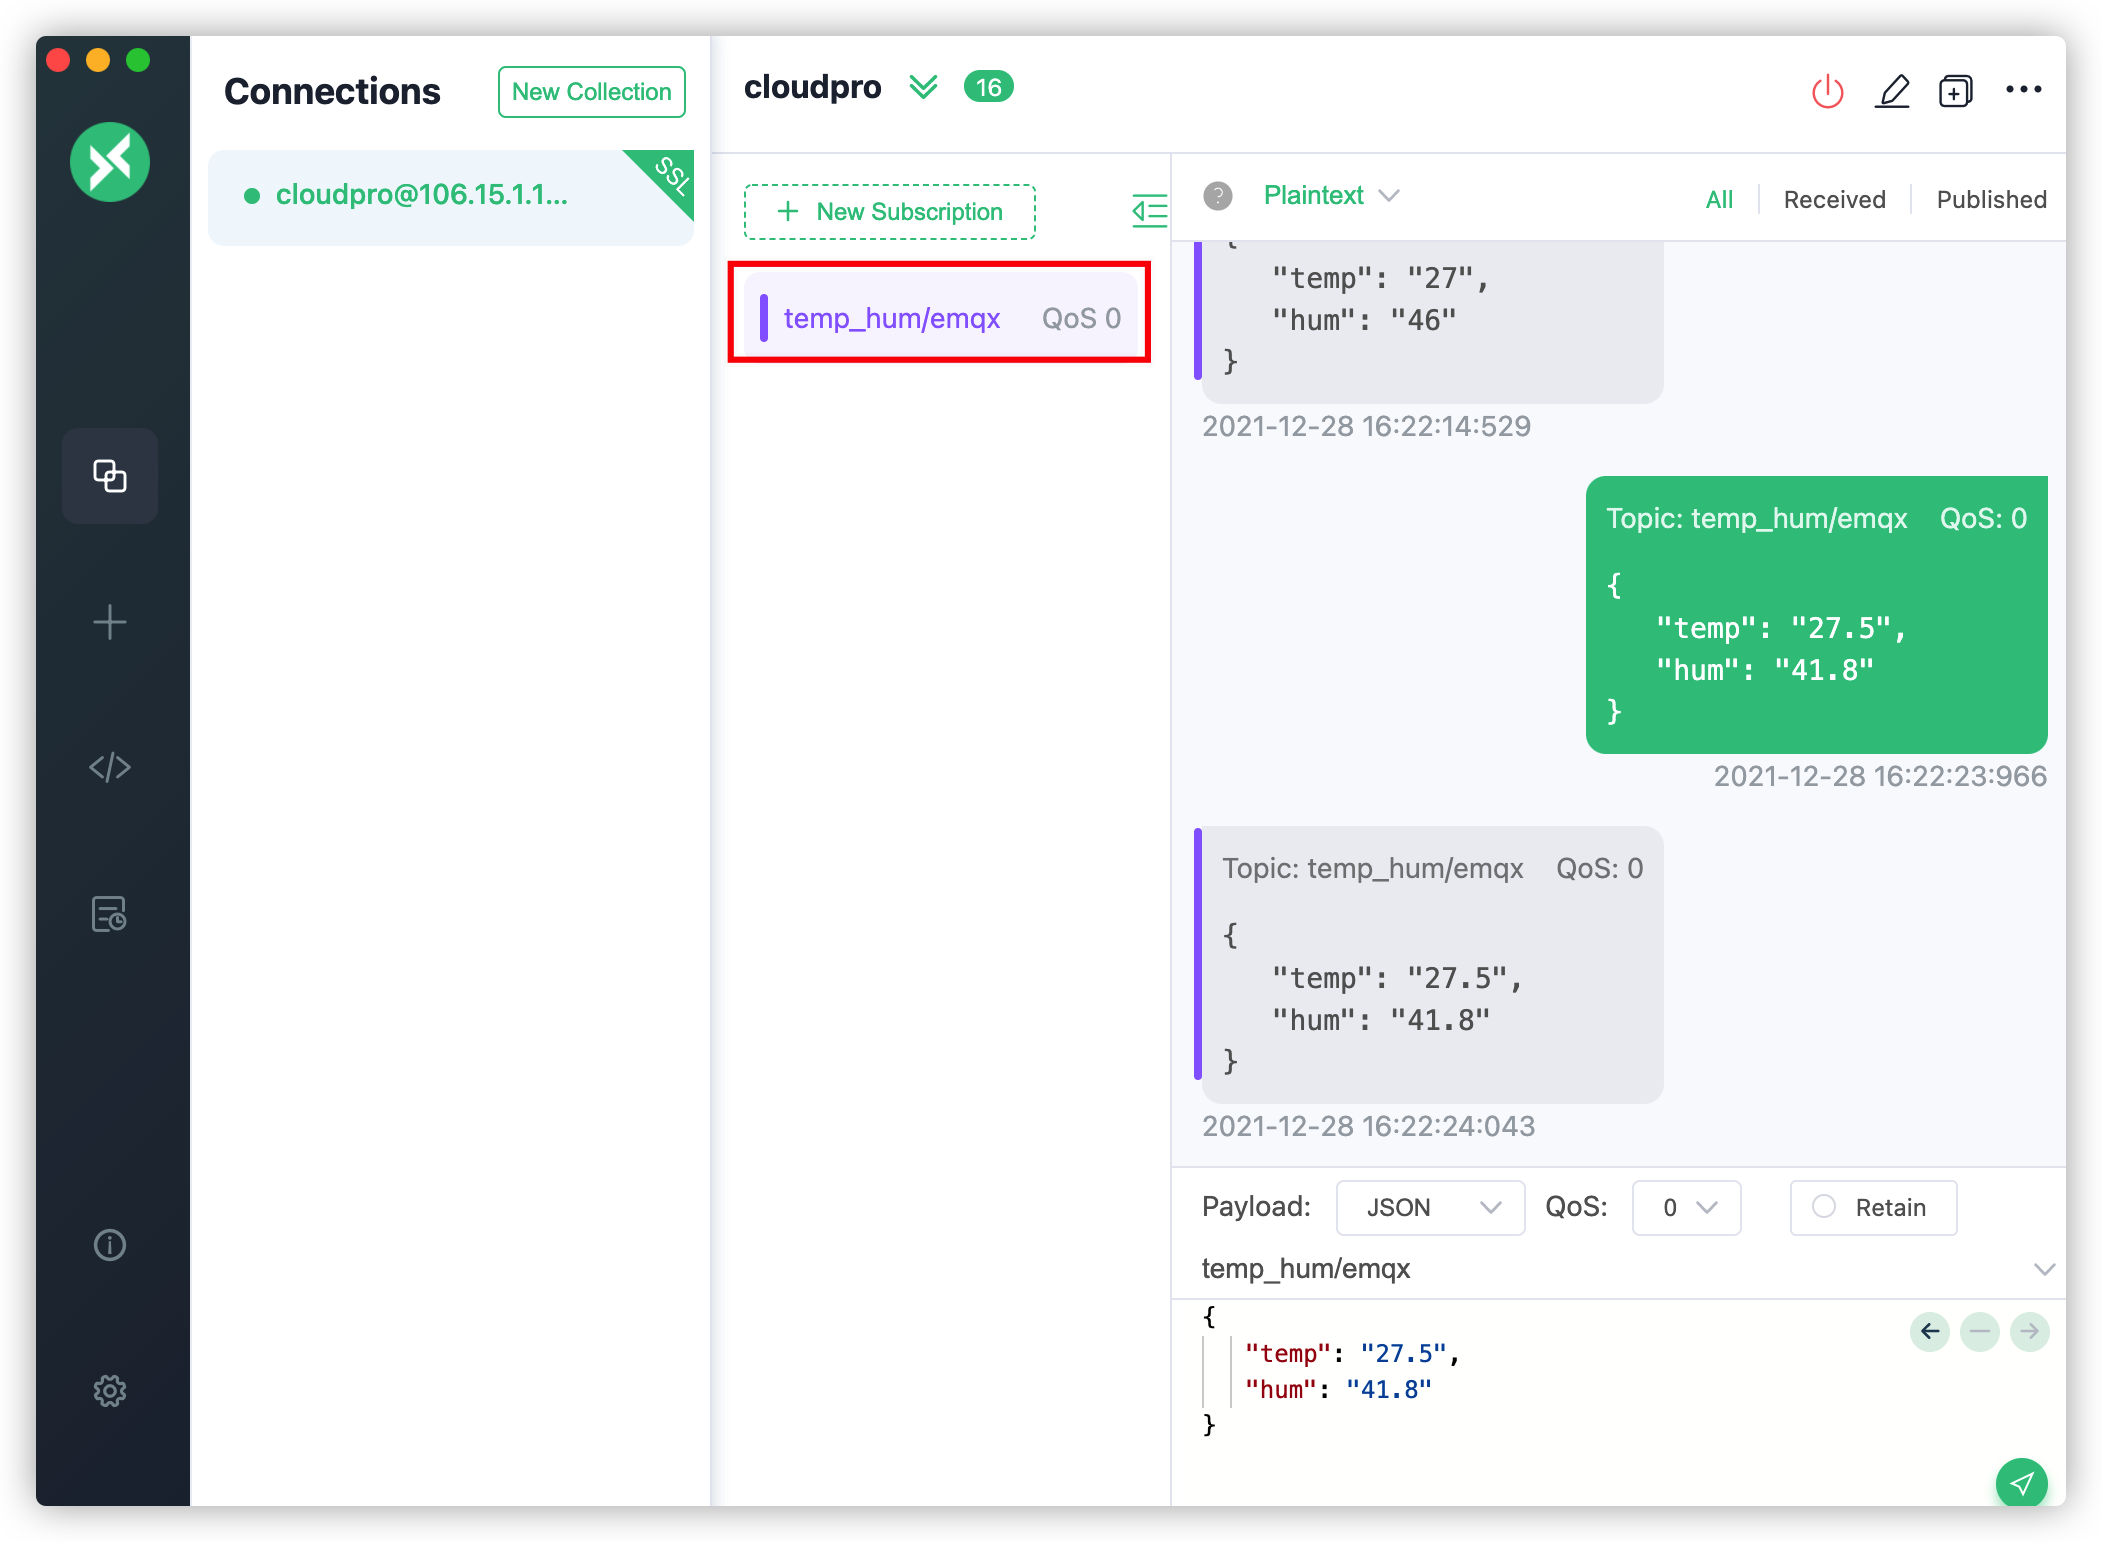Open the Log page in sidebar
The width and height of the screenshot is (2102, 1542).
[110, 914]
